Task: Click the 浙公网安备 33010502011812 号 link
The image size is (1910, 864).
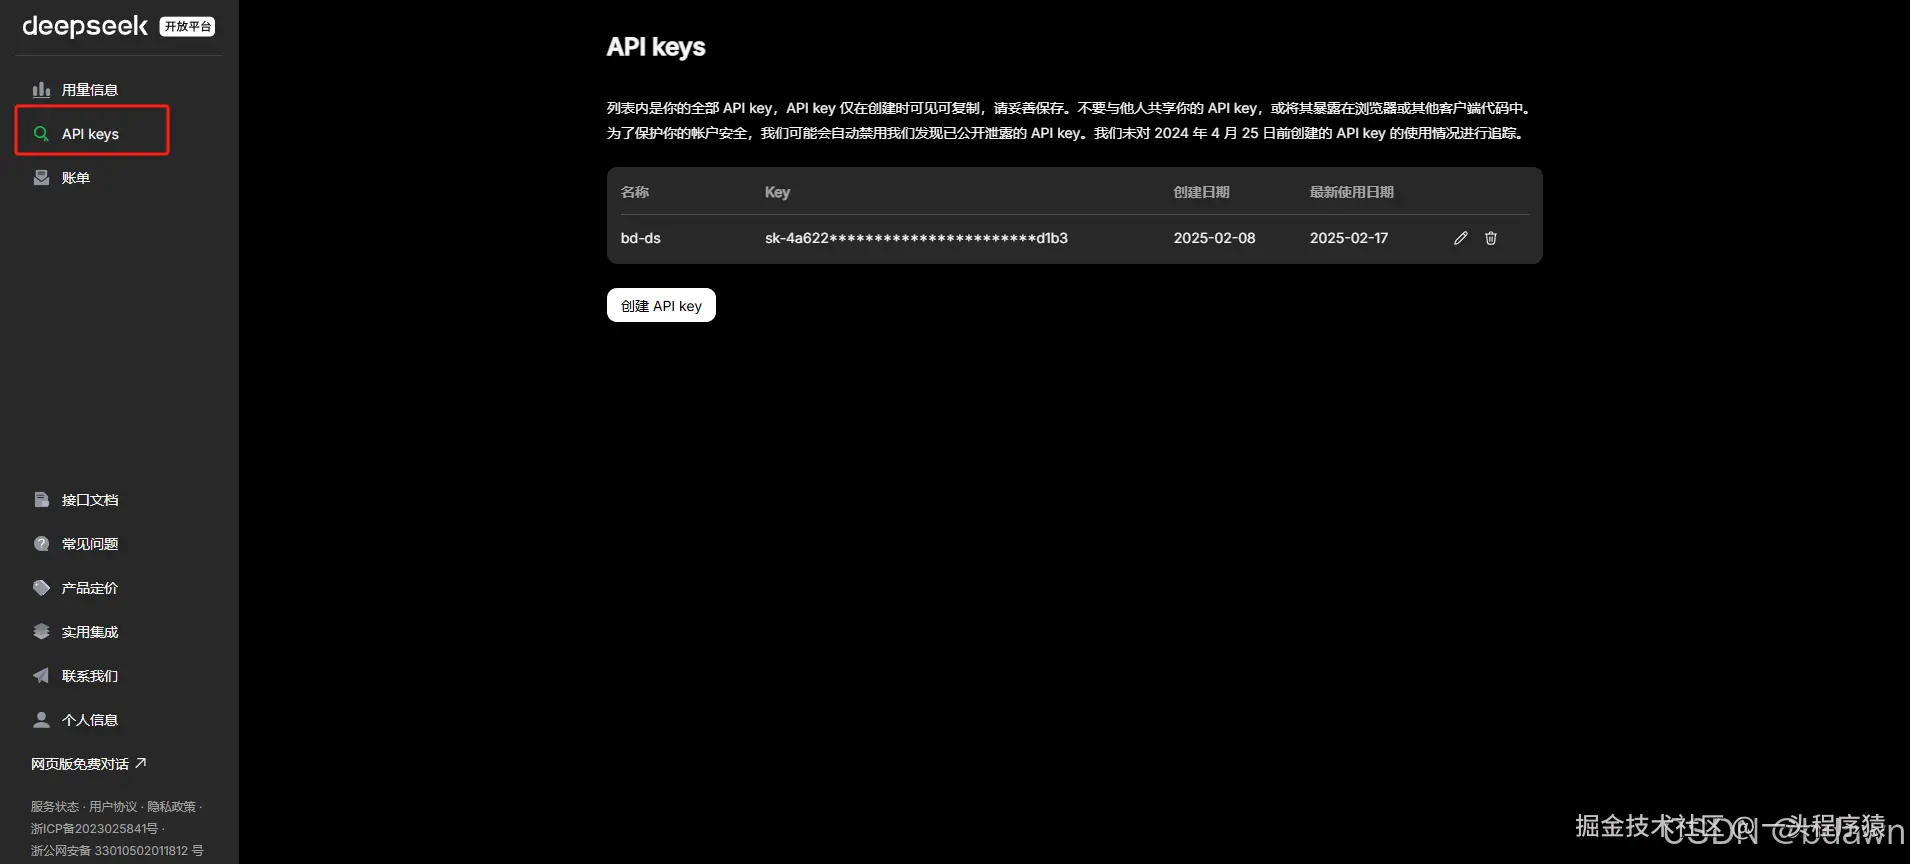Action: point(117,851)
